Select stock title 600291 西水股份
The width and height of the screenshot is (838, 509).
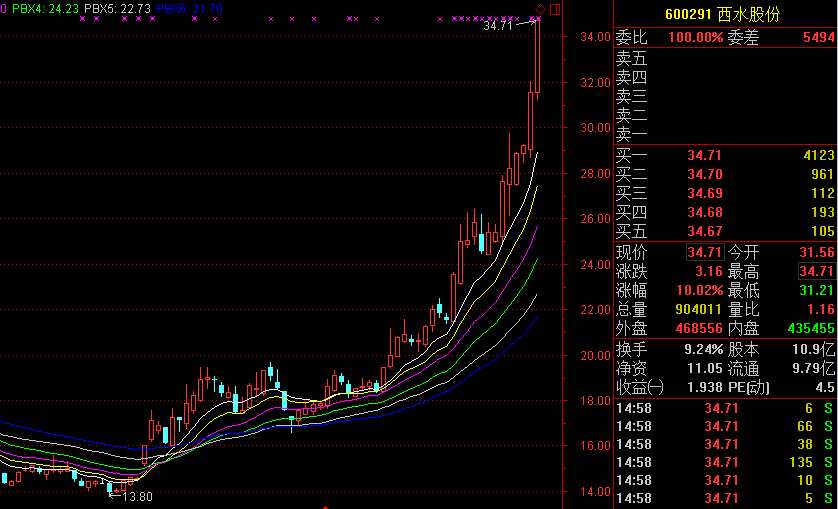pyautogui.click(x=723, y=14)
